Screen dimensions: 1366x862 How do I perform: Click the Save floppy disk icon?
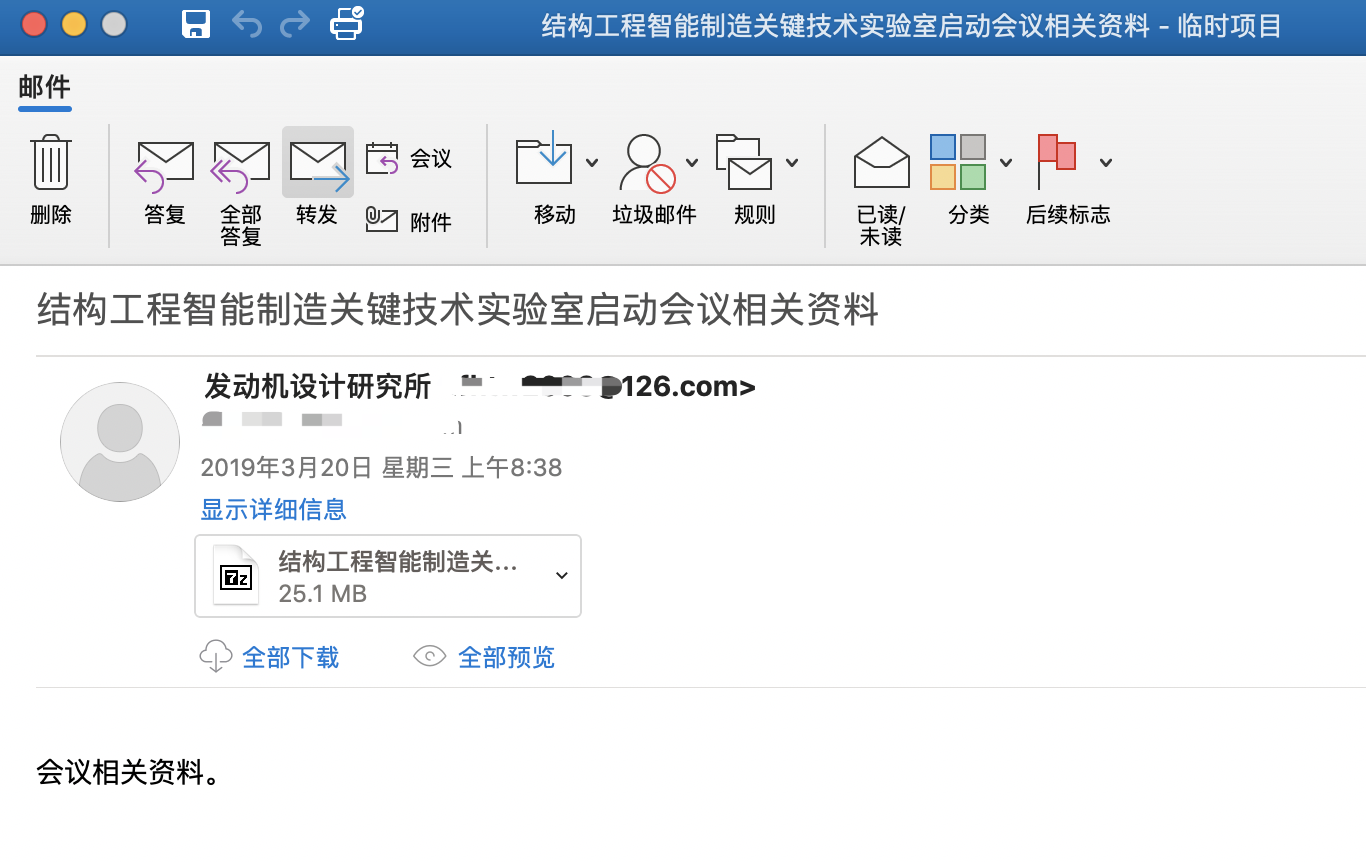click(x=196, y=24)
